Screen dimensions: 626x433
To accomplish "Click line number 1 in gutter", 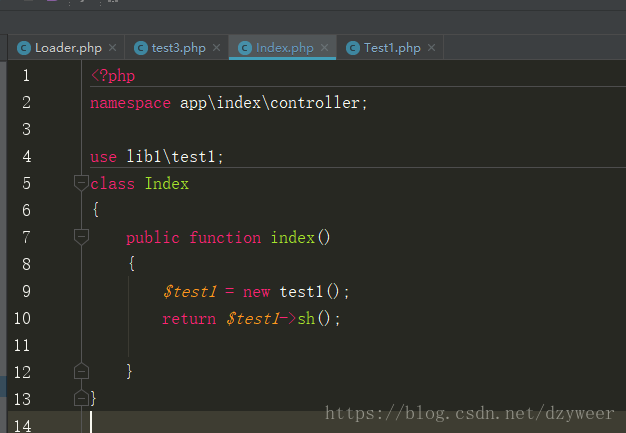I will pyautogui.click(x=26, y=75).
